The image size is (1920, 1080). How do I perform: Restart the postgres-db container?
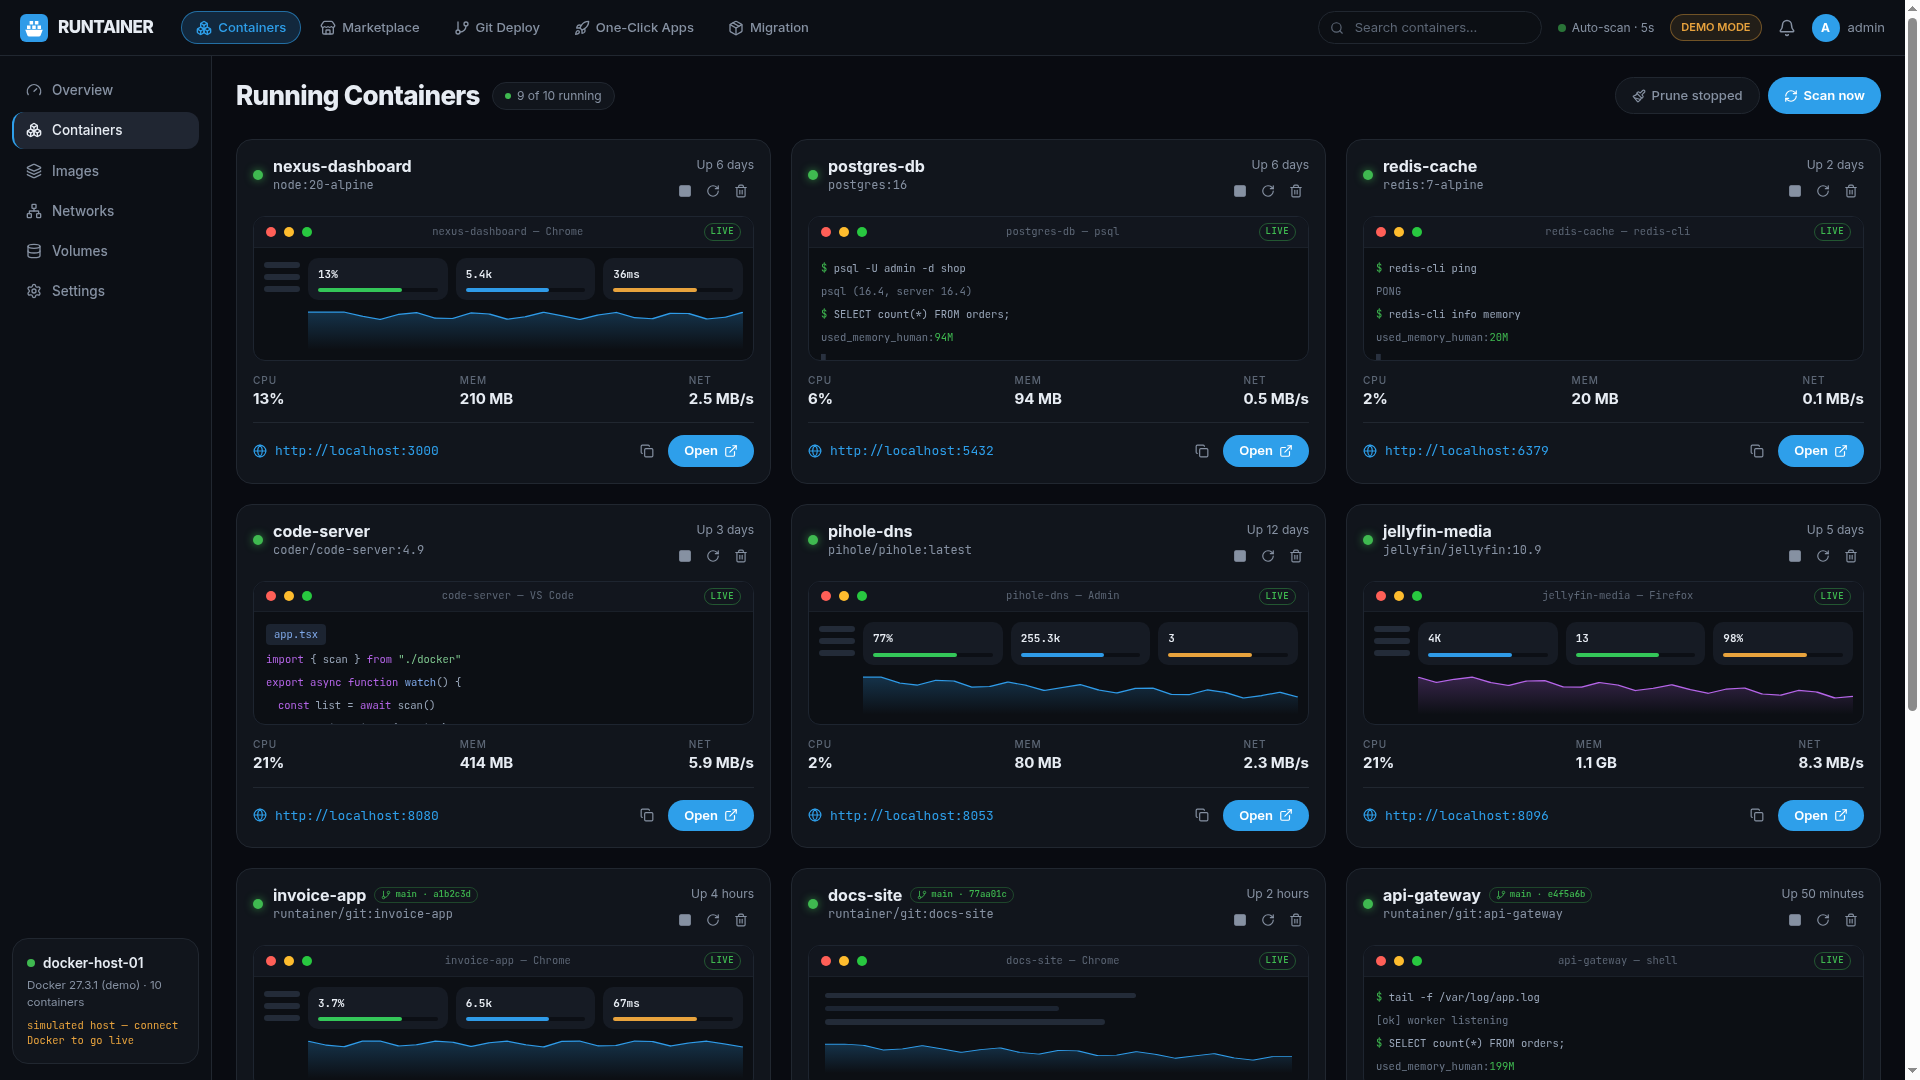click(x=1268, y=191)
